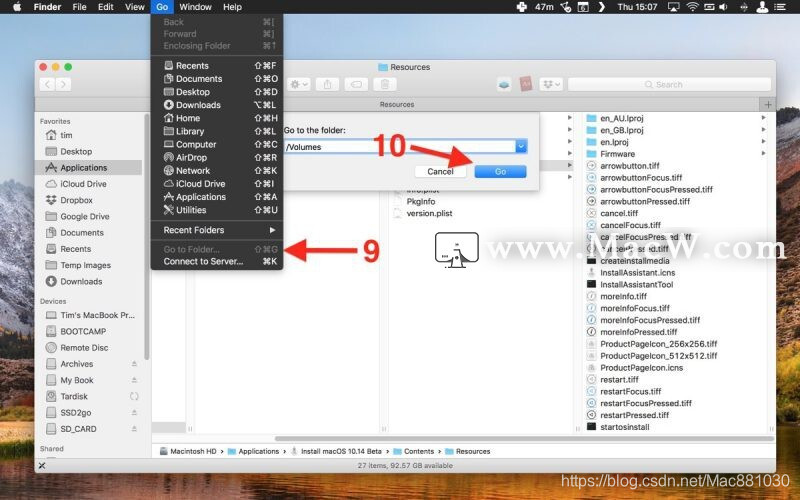
Task: Select Downloads in the Go menu
Action: (x=217, y=105)
